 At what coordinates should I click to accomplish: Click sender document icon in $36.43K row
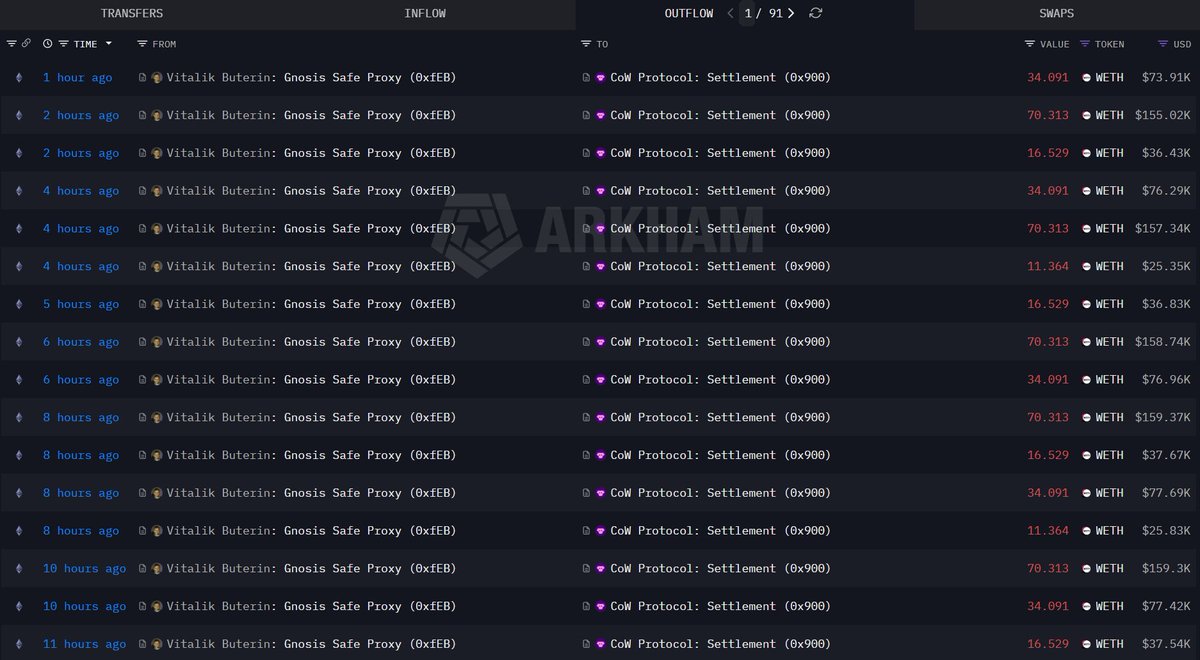pyautogui.click(x=143, y=153)
